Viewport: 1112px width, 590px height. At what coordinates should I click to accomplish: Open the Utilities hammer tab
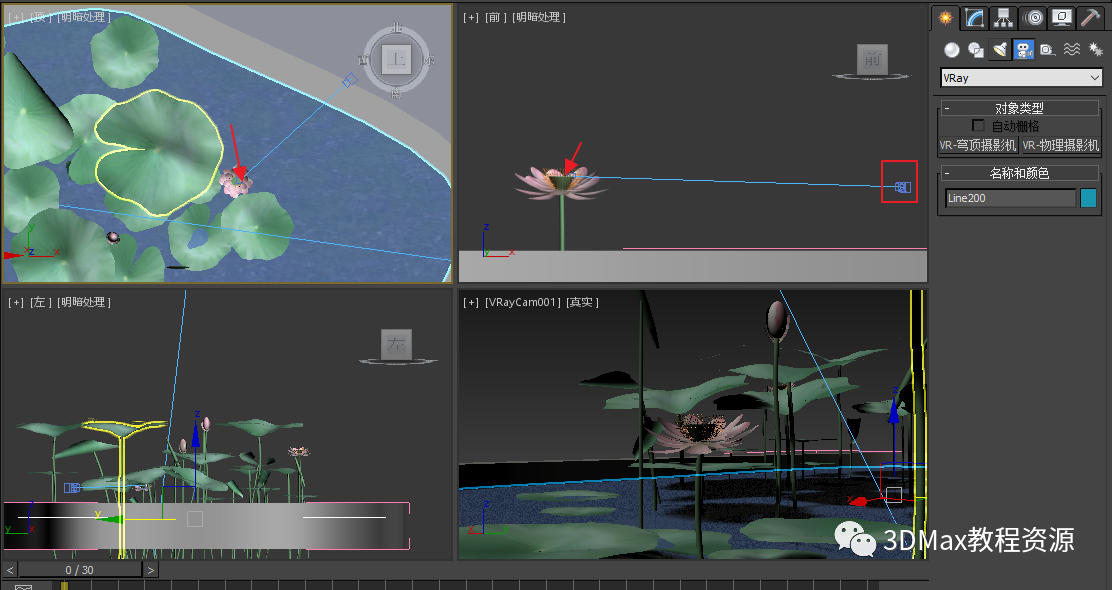(x=1090, y=18)
